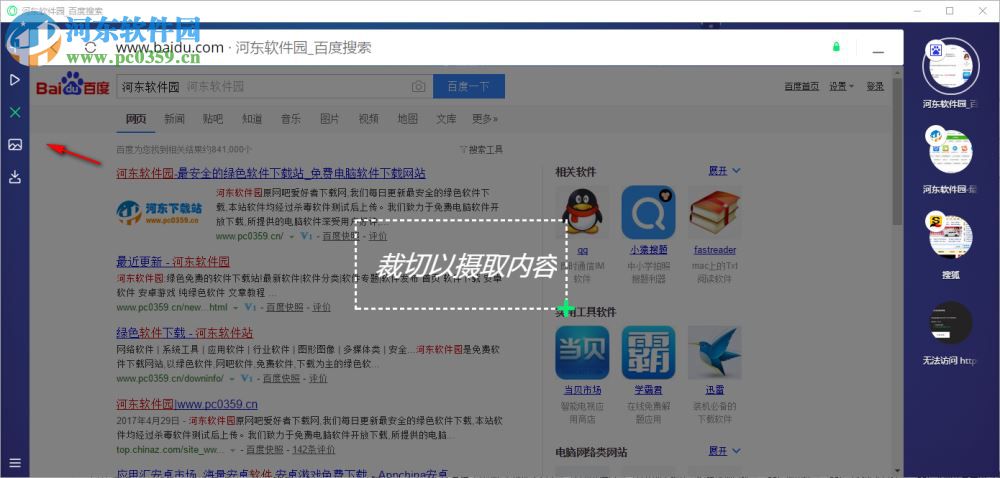Click the Baidu logo
Image resolution: width=1000 pixels, height=478 pixels.
point(73,85)
